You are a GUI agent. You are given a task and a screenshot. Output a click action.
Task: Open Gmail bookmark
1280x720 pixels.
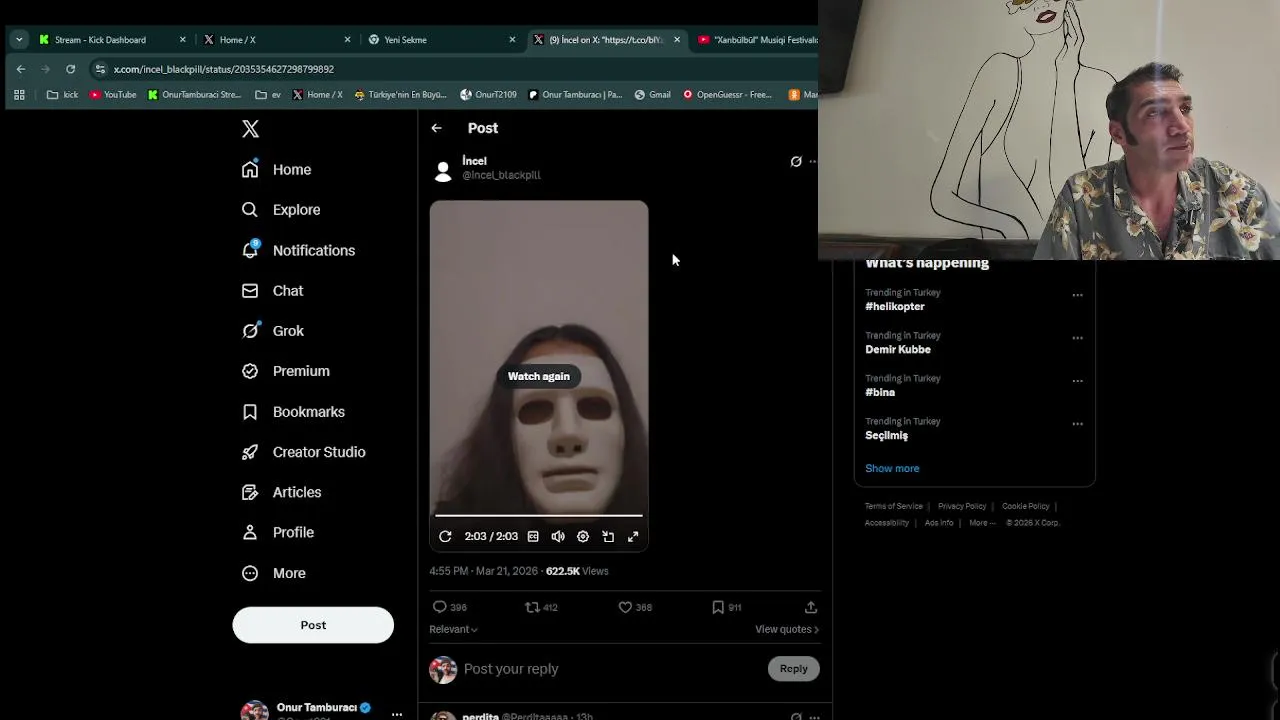point(652,95)
